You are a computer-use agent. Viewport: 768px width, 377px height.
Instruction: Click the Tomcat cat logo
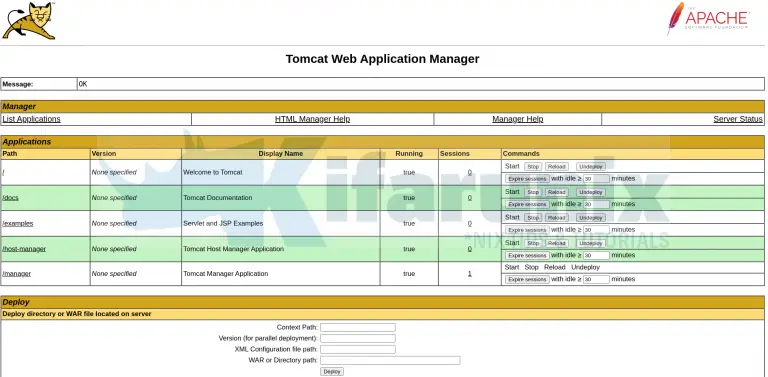pos(29,21)
